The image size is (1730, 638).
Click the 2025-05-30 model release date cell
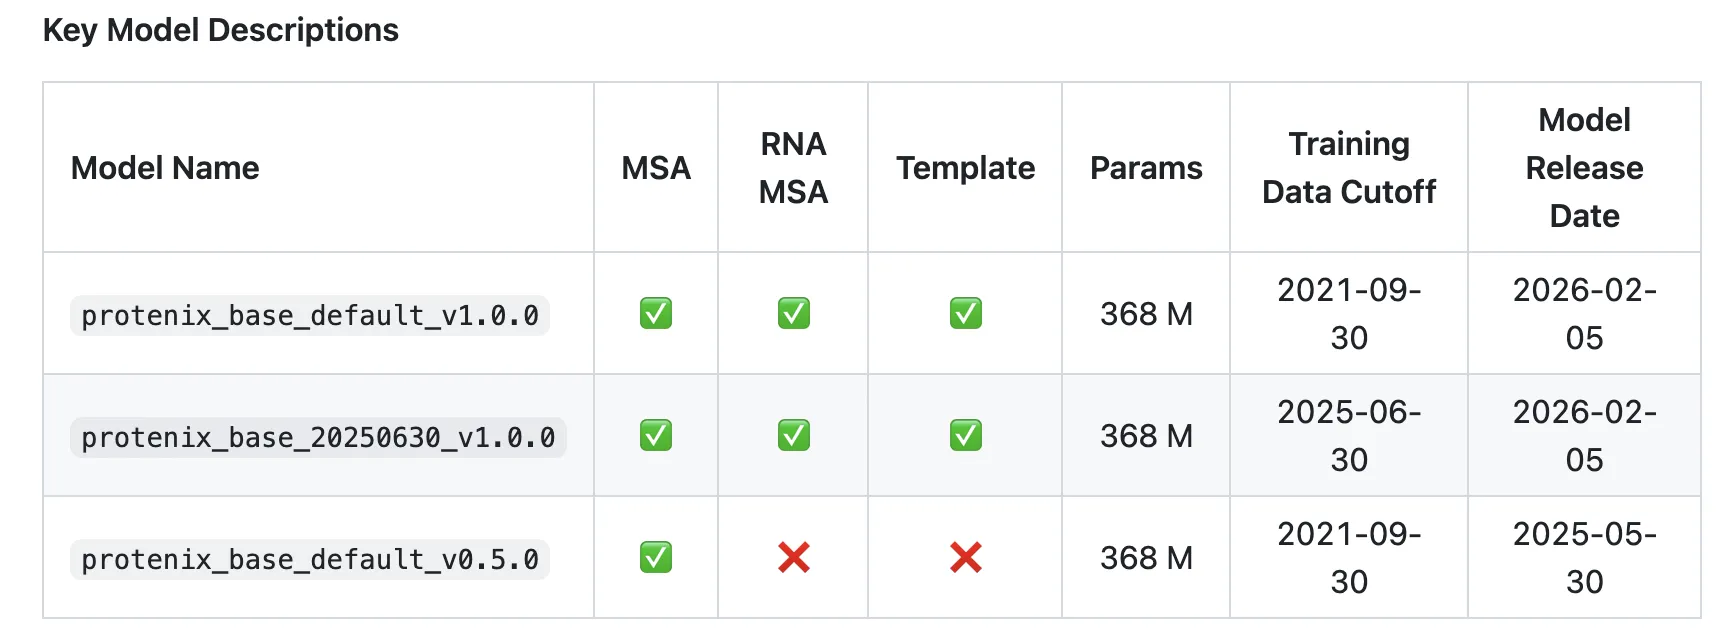pyautogui.click(x=1584, y=558)
